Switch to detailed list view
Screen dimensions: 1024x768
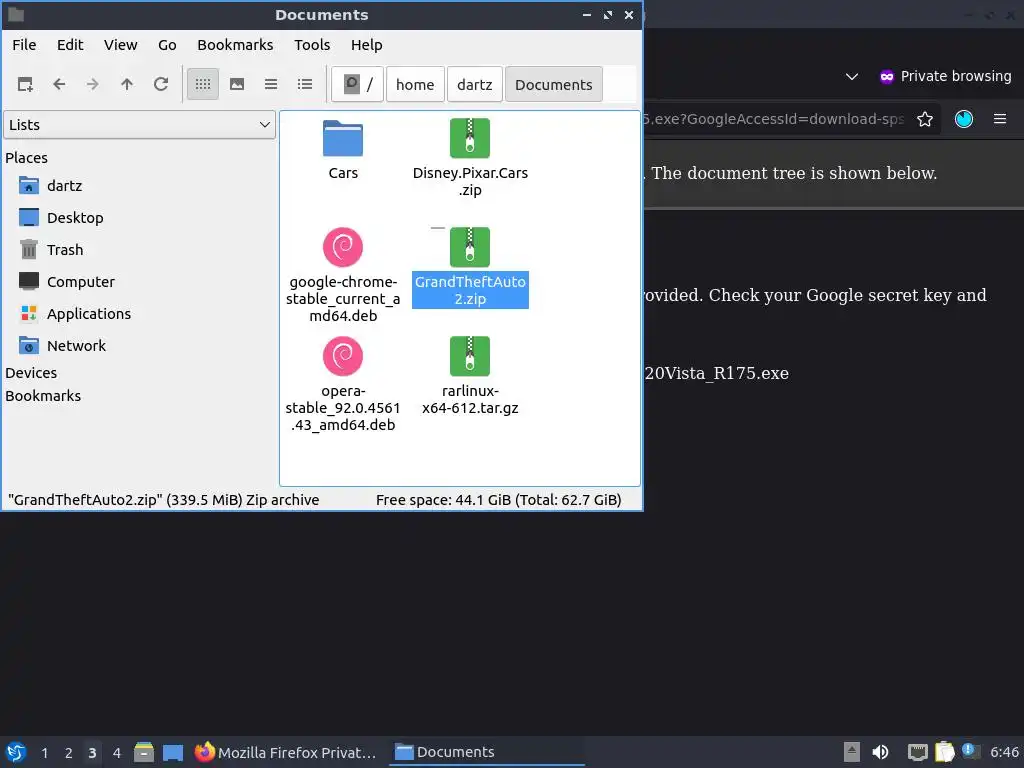point(305,84)
